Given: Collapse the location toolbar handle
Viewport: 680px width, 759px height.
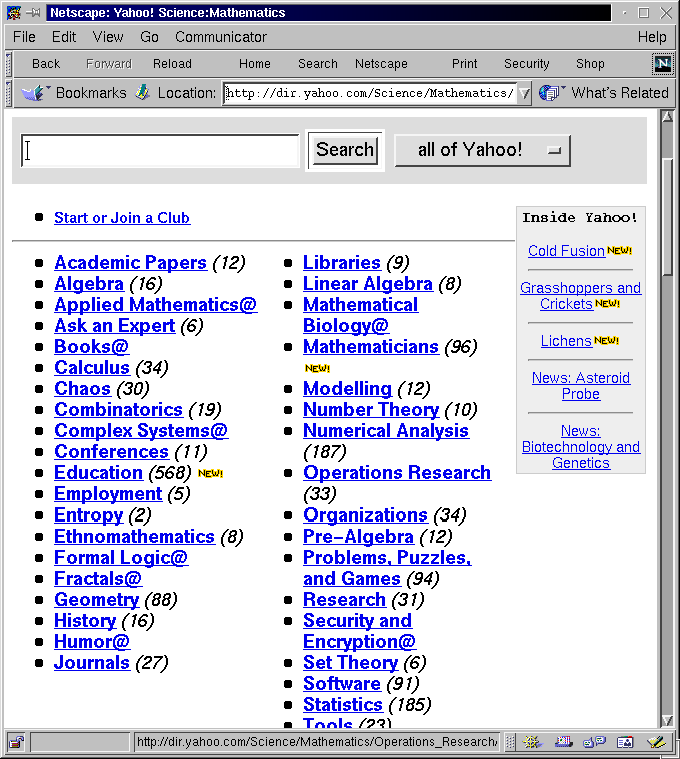Looking at the screenshot, I should click(8, 93).
